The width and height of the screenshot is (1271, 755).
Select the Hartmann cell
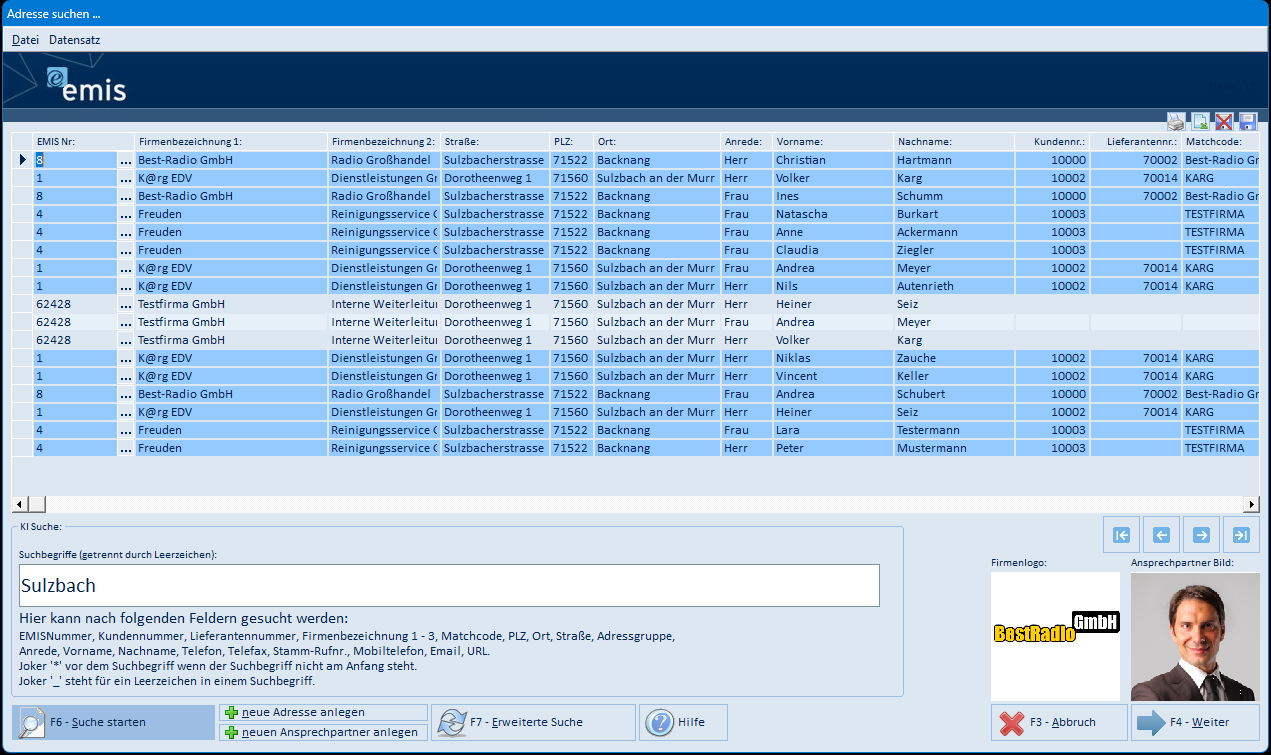click(x=954, y=160)
